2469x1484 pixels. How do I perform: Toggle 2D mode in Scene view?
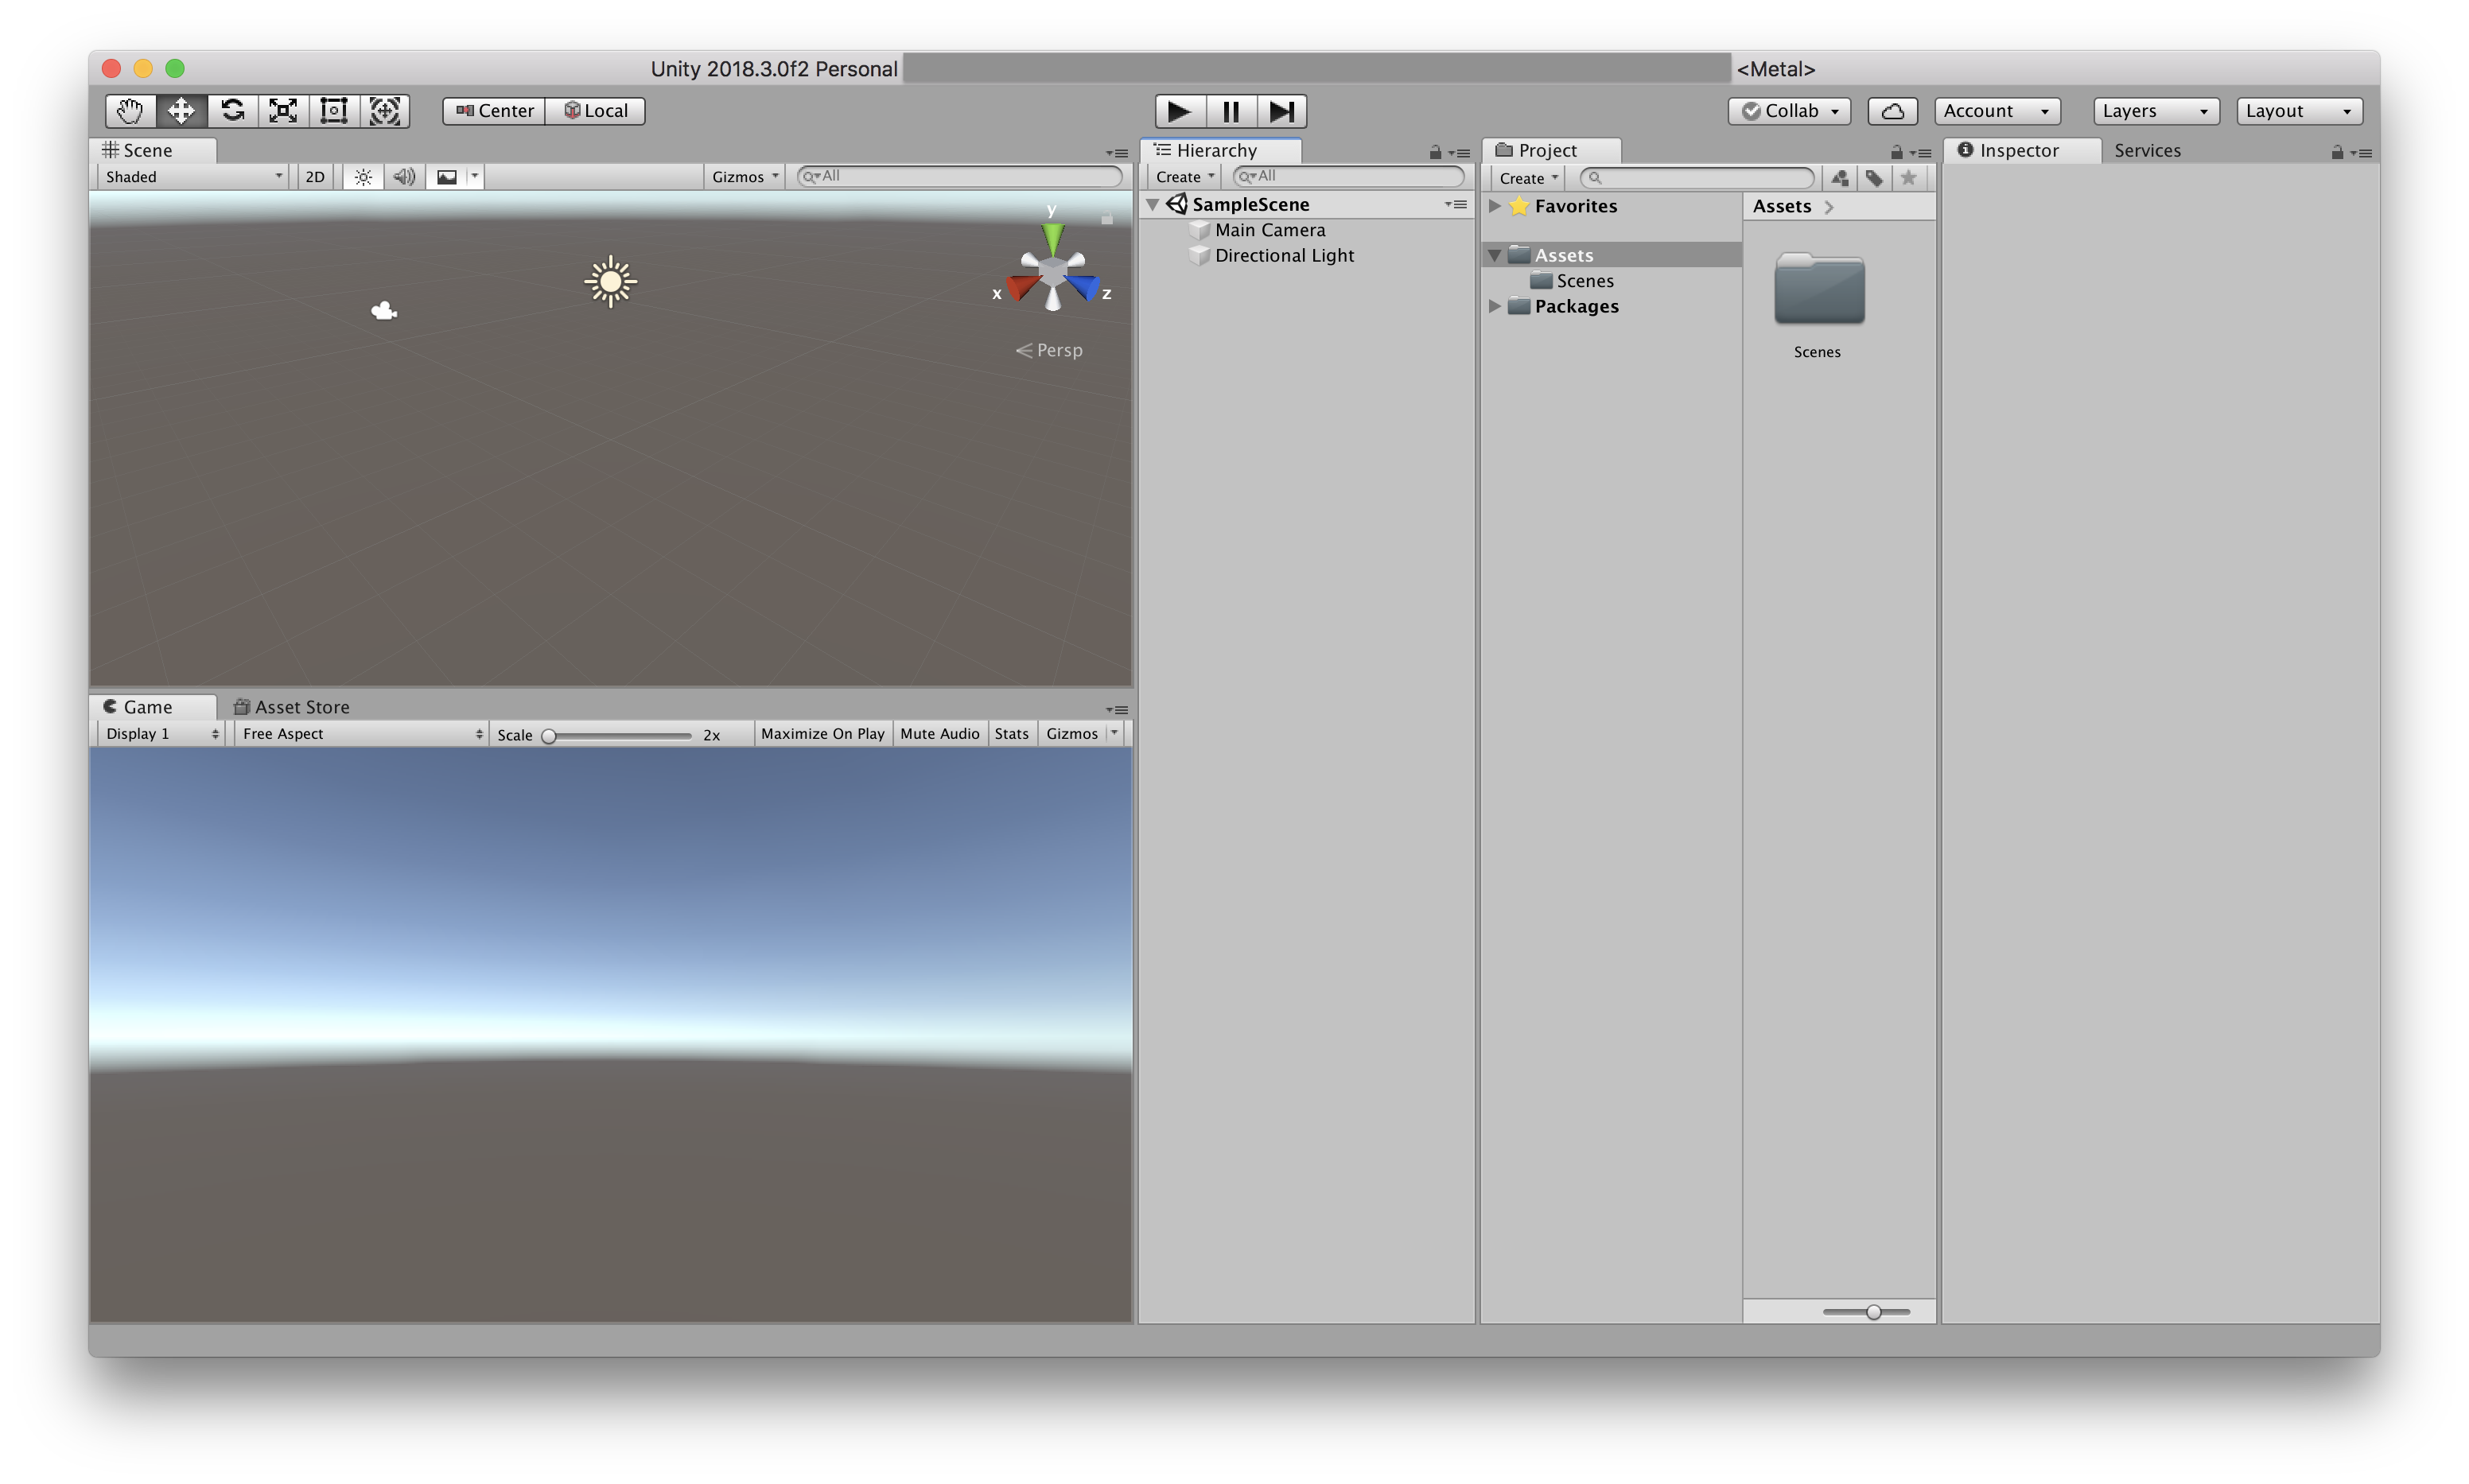pyautogui.click(x=315, y=177)
